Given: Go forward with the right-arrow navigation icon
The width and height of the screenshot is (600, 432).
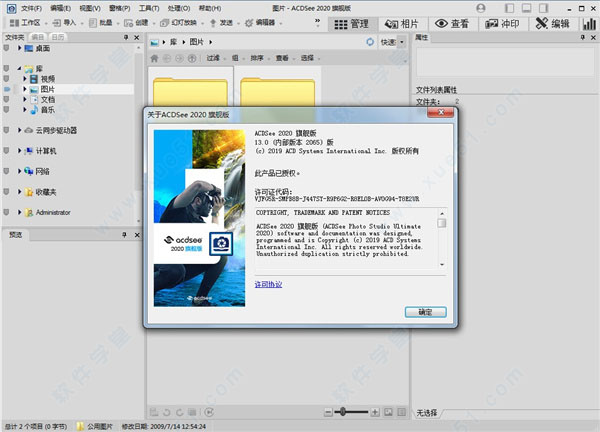Looking at the screenshot, I should coord(179,58).
